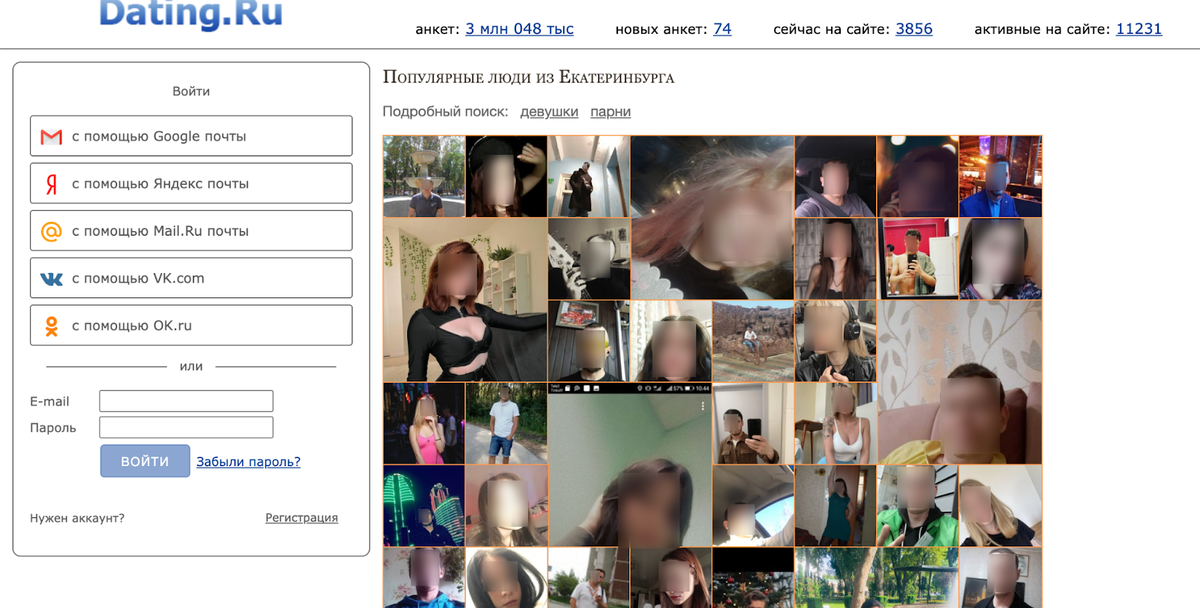Click Популярные люди из Екатеринбурга heading
The width and height of the screenshot is (1200, 608).
(x=528, y=77)
